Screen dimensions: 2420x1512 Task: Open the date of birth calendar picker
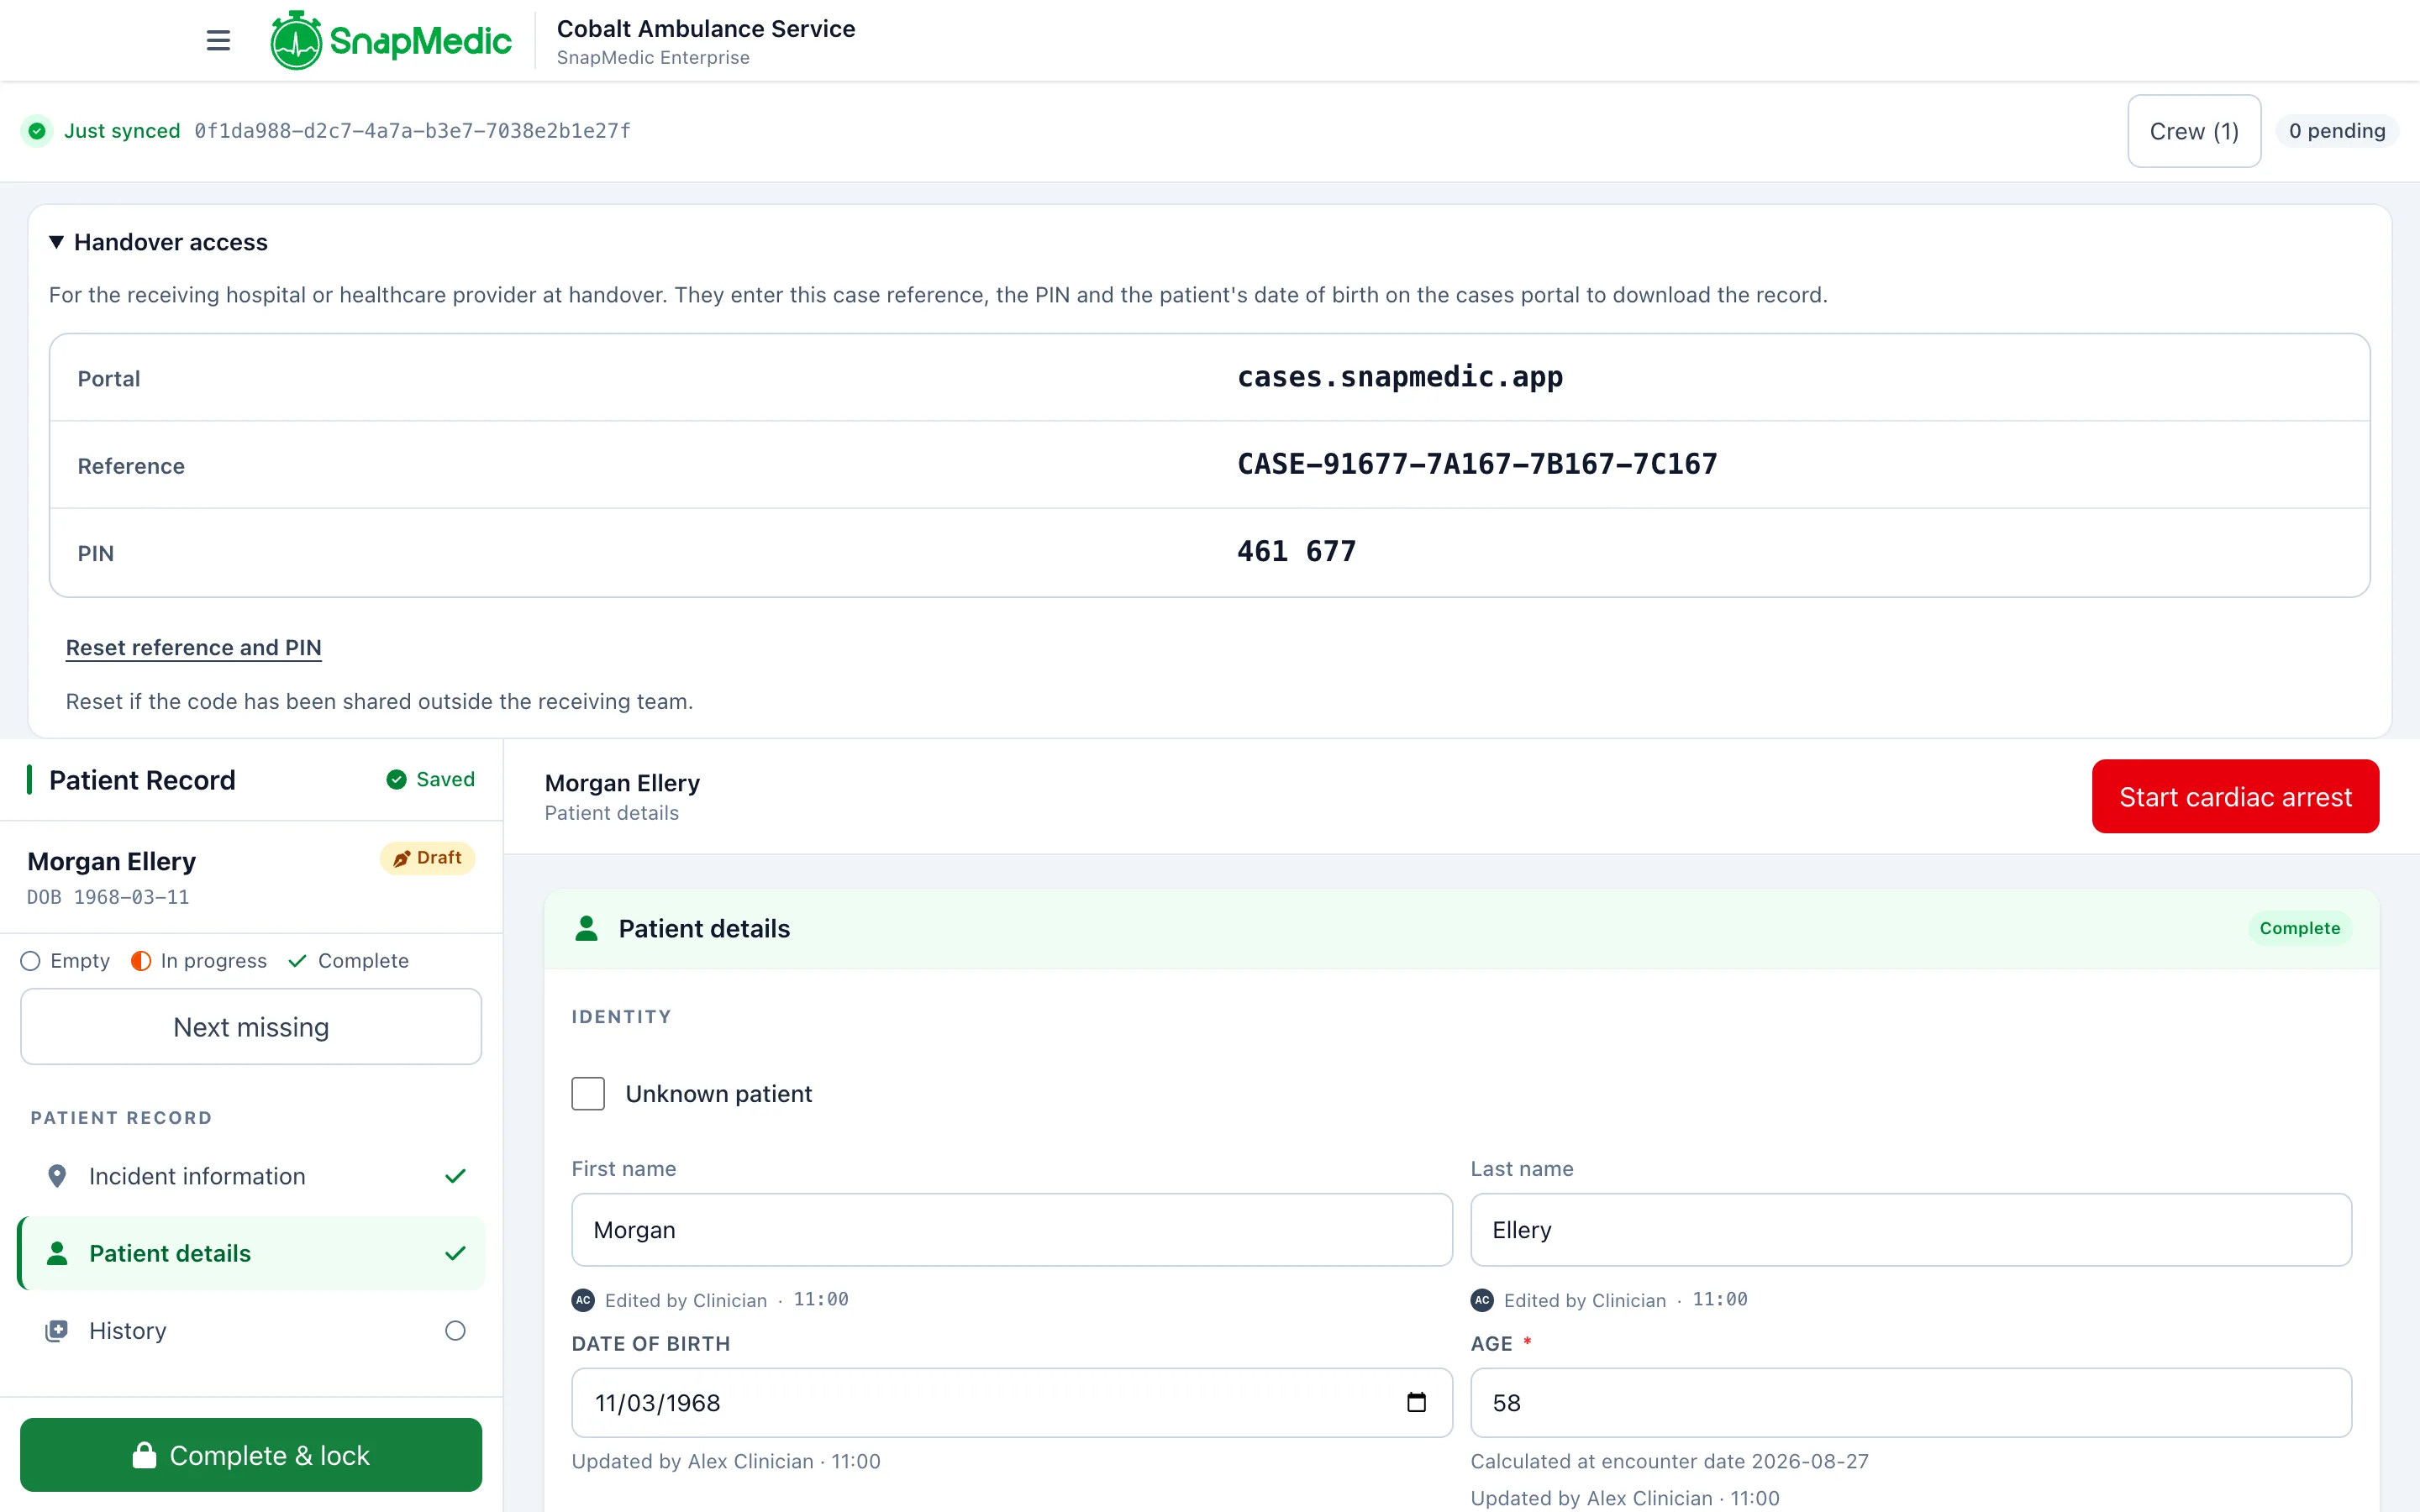(x=1416, y=1402)
